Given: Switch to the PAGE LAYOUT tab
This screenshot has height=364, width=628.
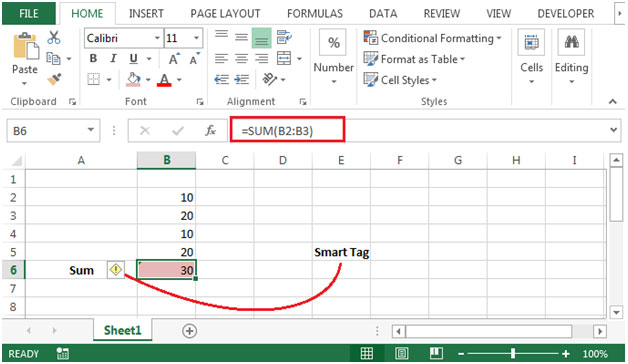Looking at the screenshot, I should [225, 14].
